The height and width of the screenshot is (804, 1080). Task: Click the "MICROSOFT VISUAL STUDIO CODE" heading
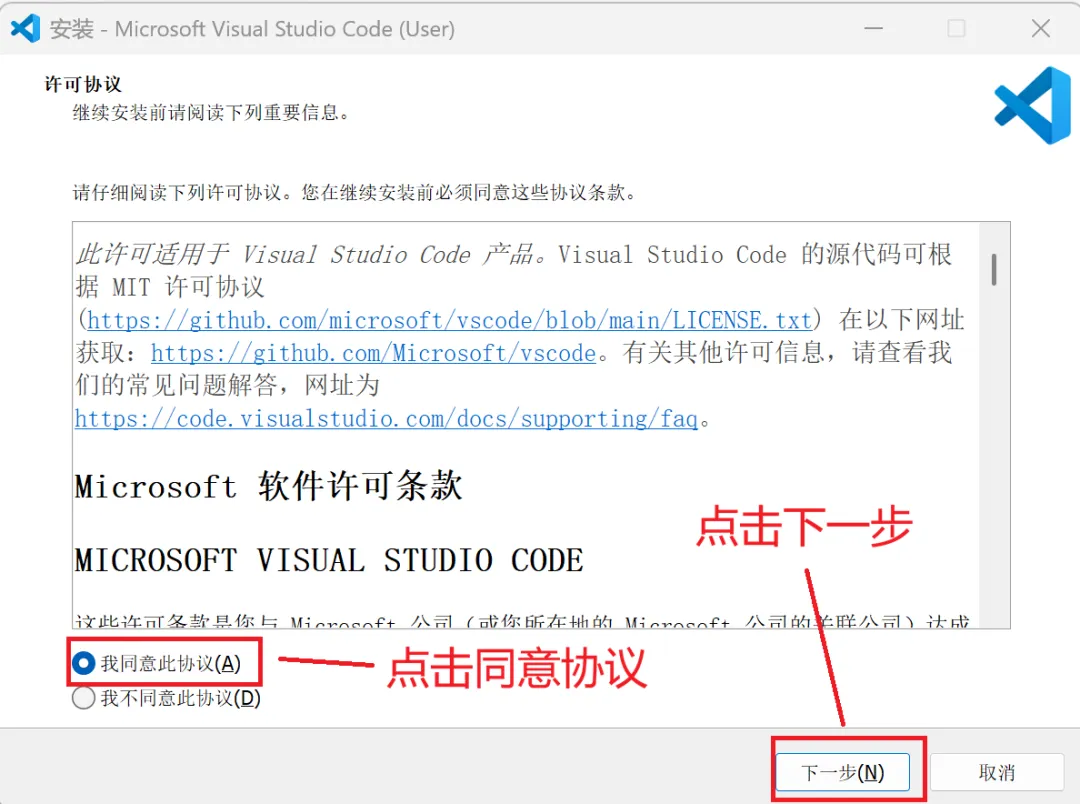[329, 560]
